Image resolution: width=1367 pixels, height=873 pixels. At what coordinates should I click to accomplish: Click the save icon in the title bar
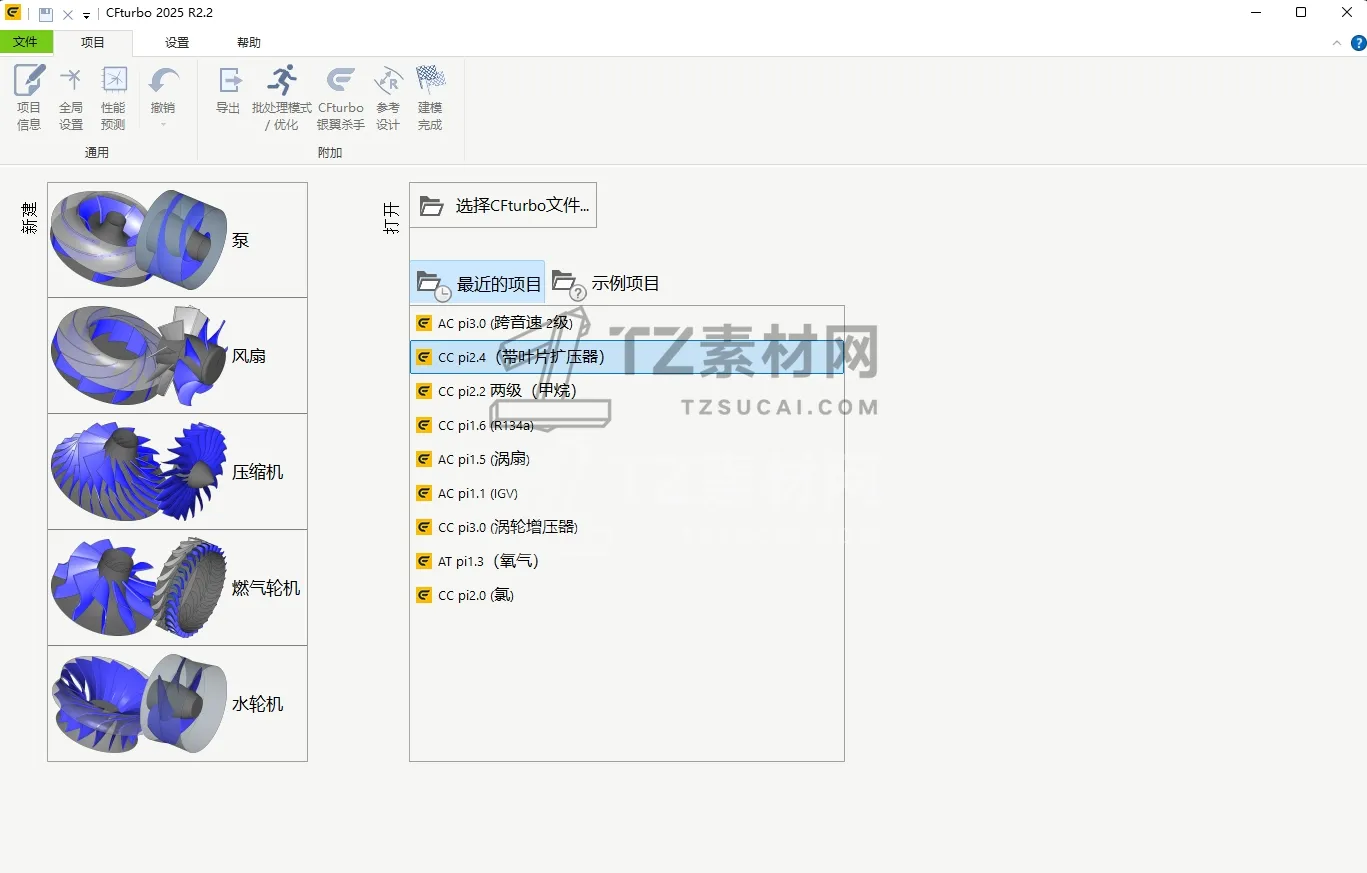point(46,14)
